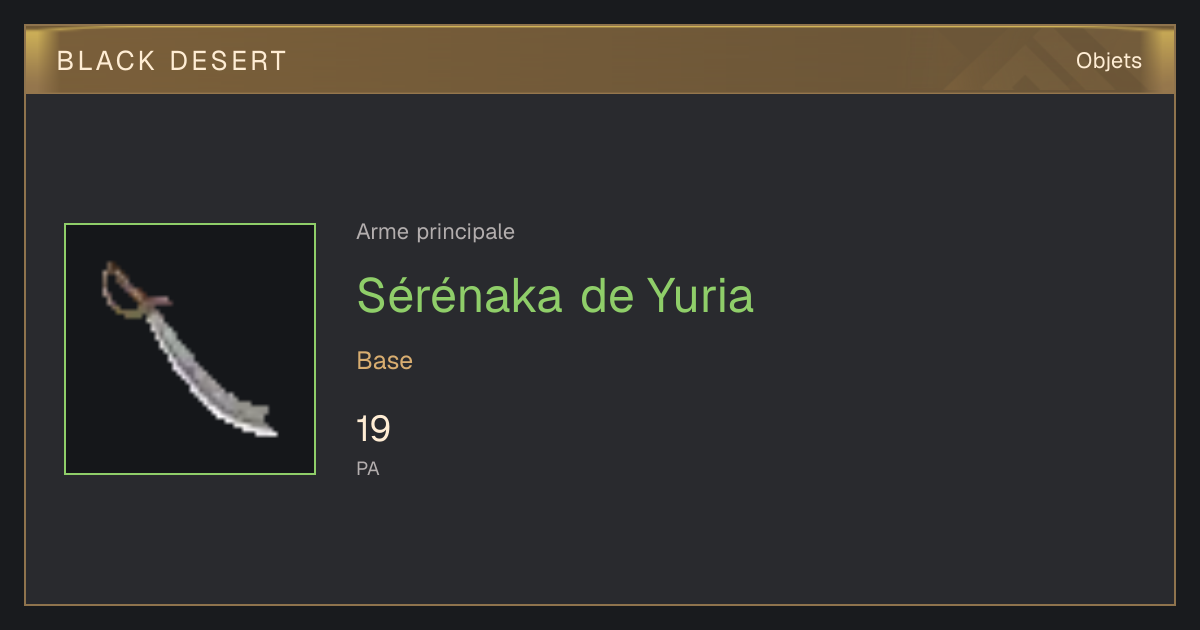Click the Sérénaka de Yuria item name
The width and height of the screenshot is (1200, 630).
(x=555, y=295)
